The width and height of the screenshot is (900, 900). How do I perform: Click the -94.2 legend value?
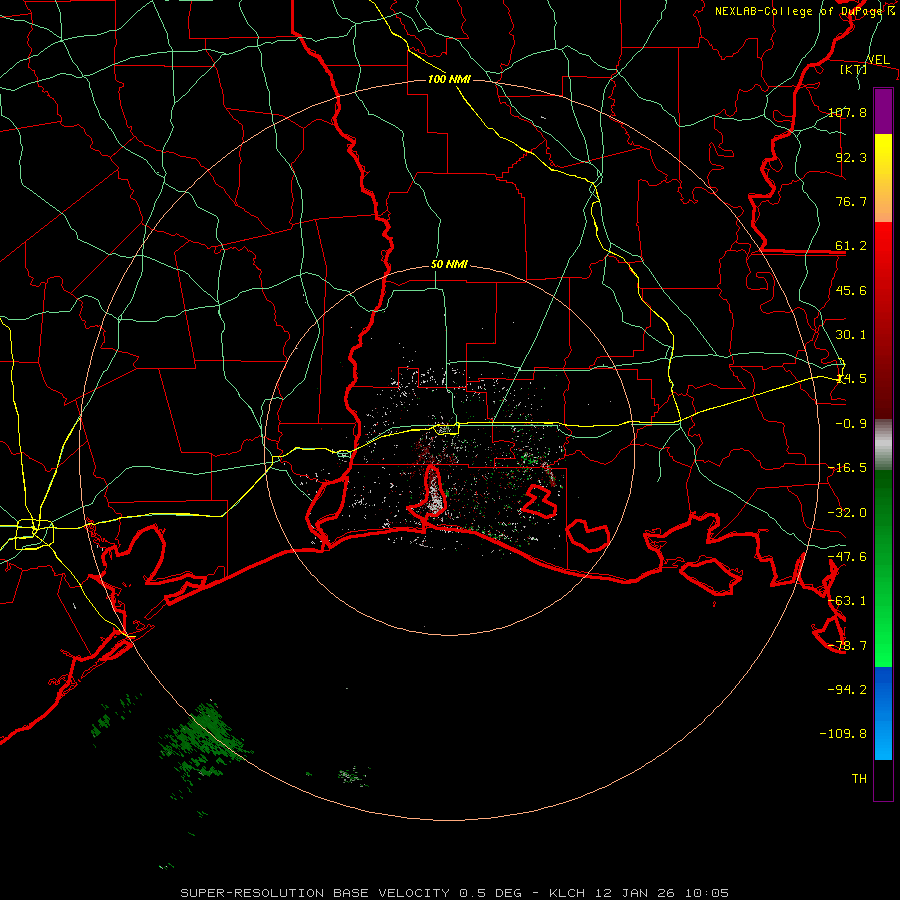(x=847, y=690)
